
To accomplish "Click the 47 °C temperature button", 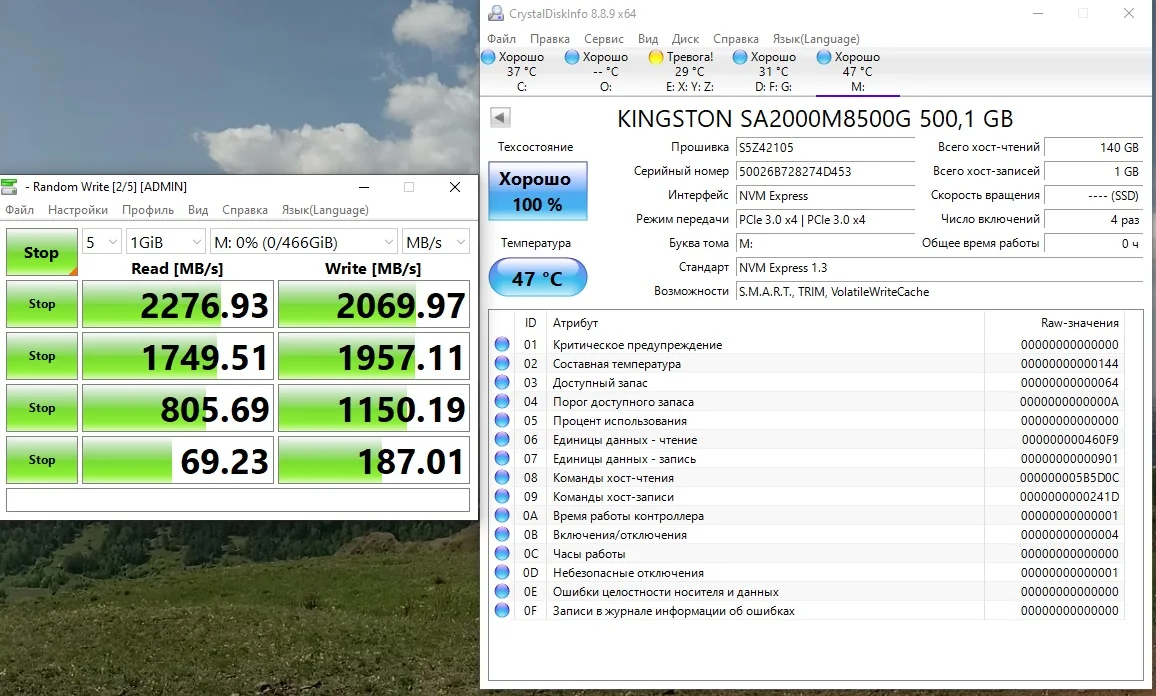I will (x=537, y=277).
